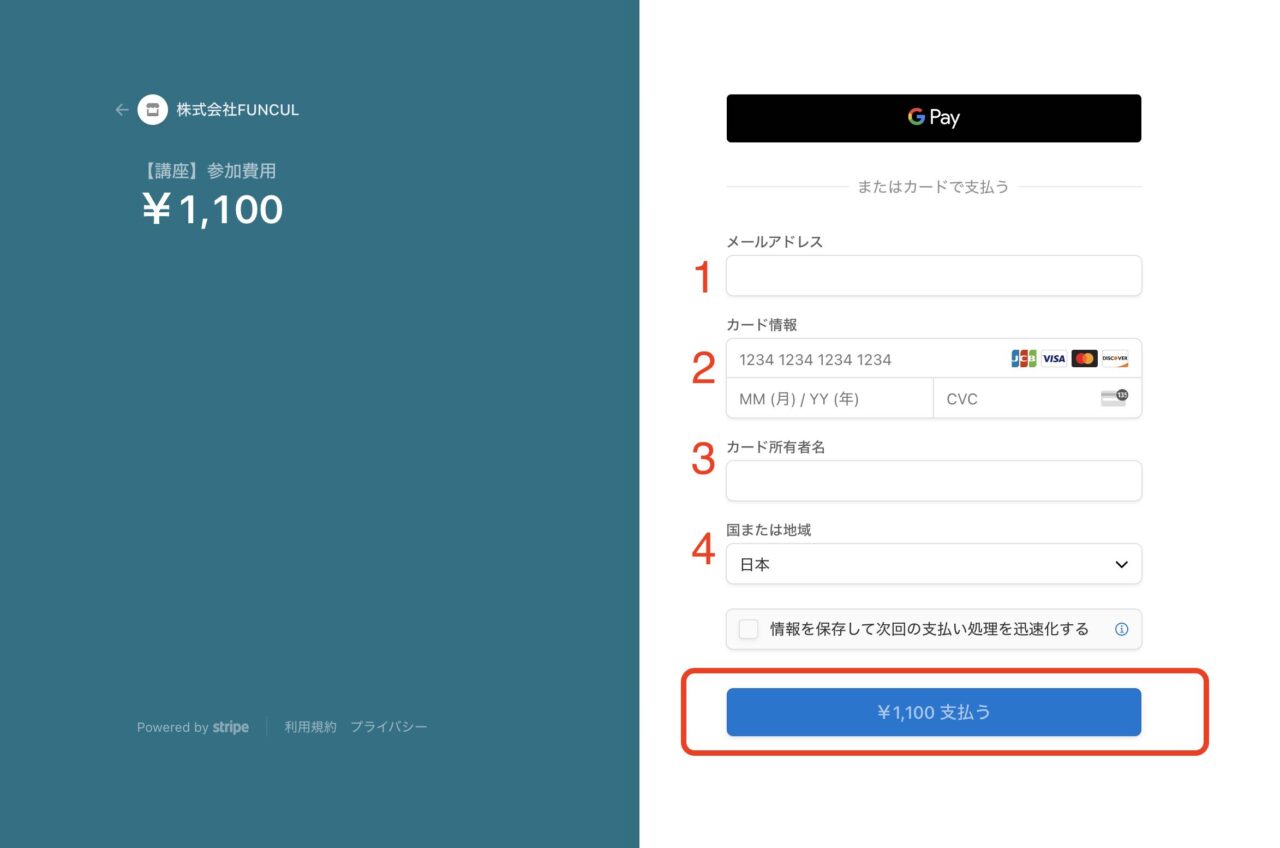Open the プライバシー privacy link
The width and height of the screenshot is (1280, 848).
388,727
